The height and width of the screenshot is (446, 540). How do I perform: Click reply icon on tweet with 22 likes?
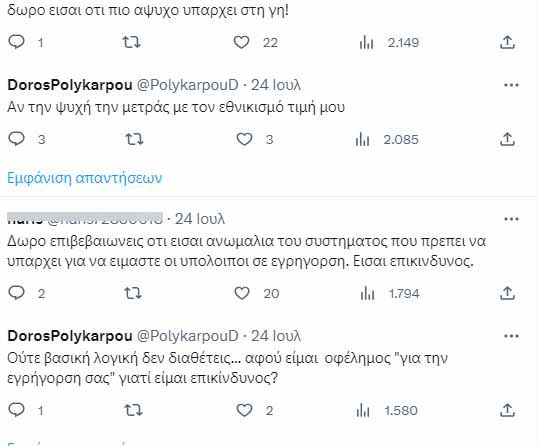16,42
